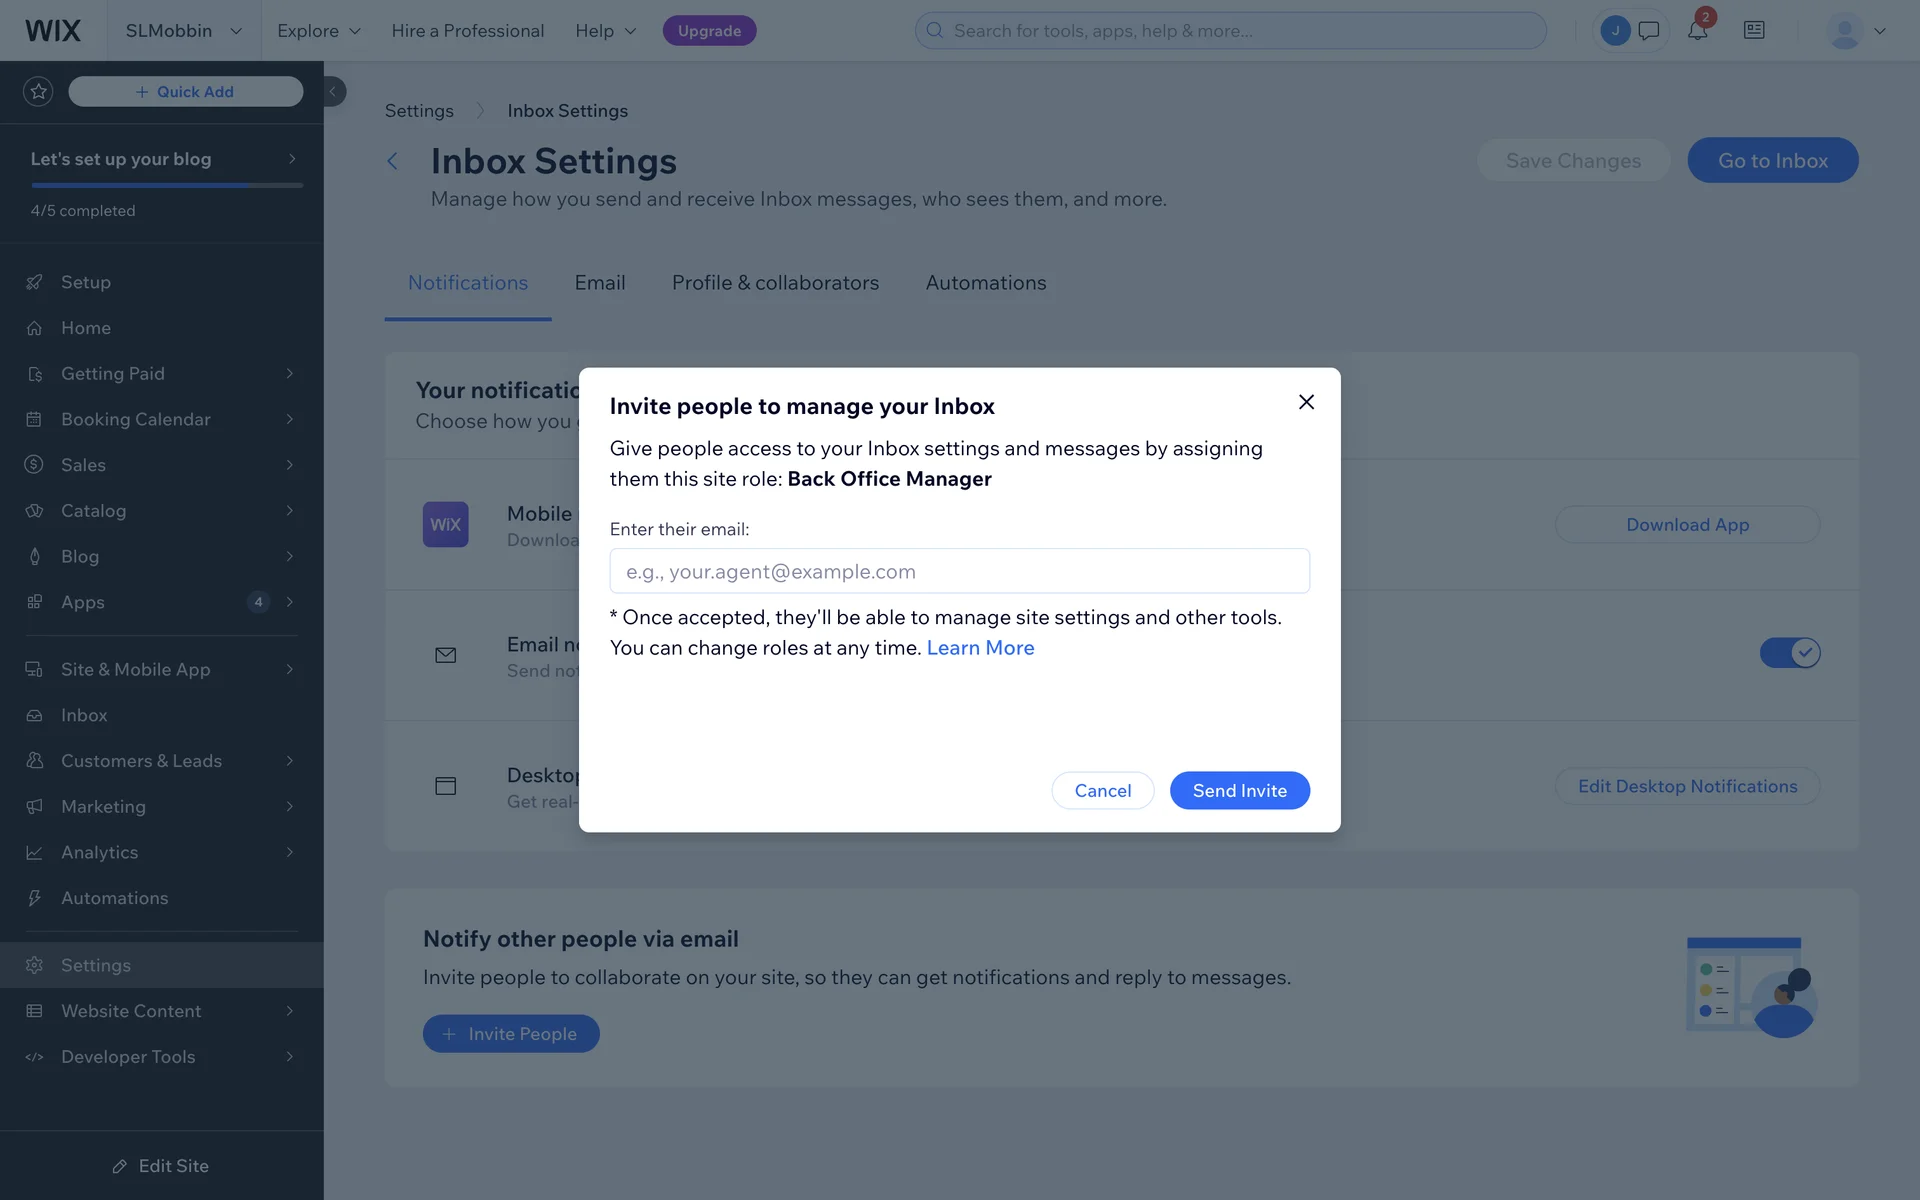Click the favorites star icon in sidebar
Image resolution: width=1920 pixels, height=1200 pixels.
(x=38, y=92)
